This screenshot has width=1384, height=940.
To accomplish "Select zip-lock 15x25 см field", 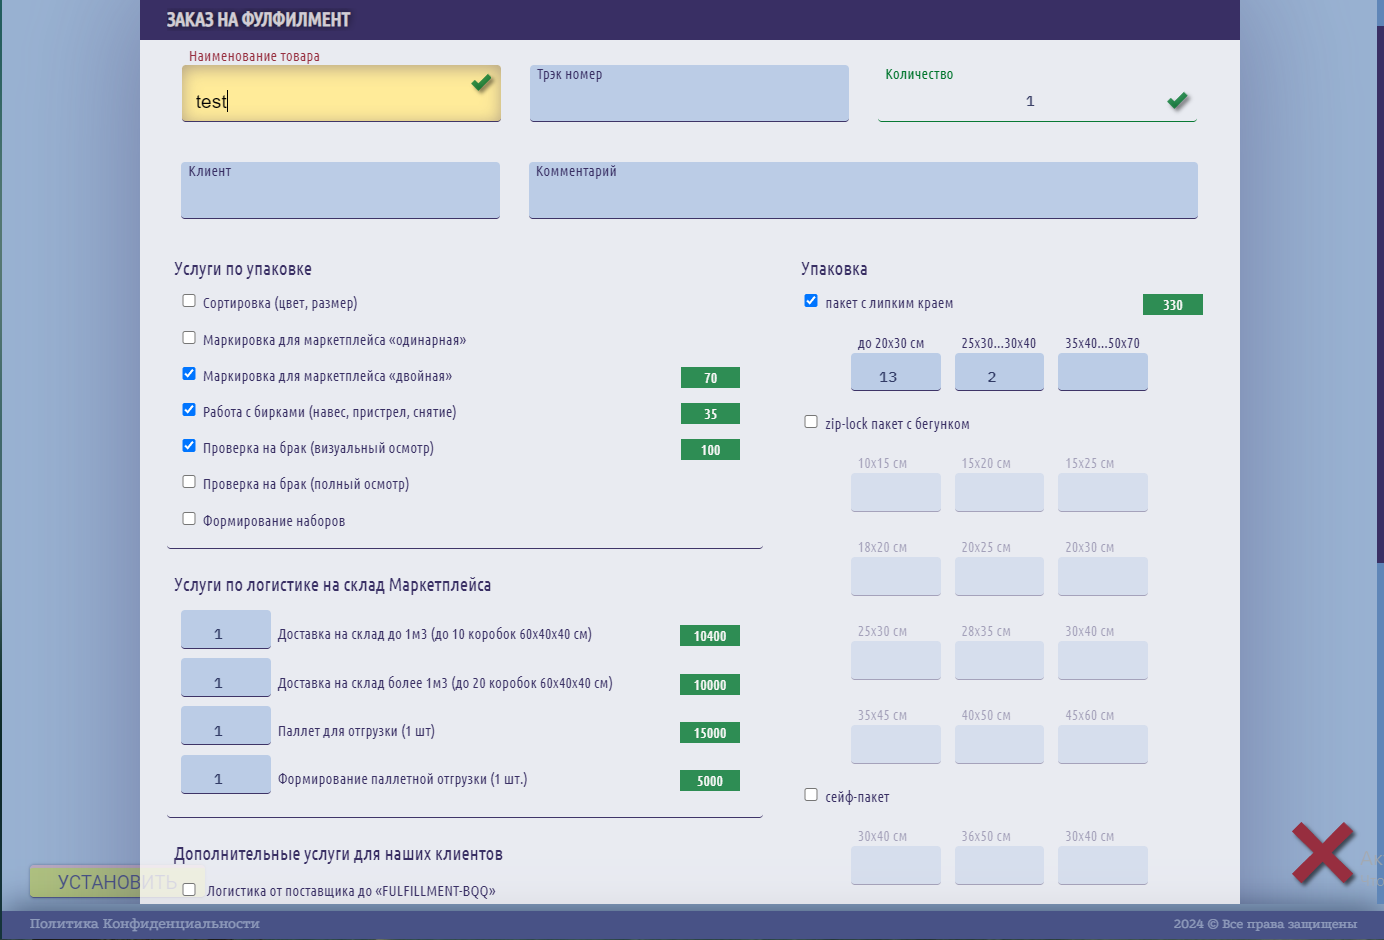I will tap(1103, 493).
